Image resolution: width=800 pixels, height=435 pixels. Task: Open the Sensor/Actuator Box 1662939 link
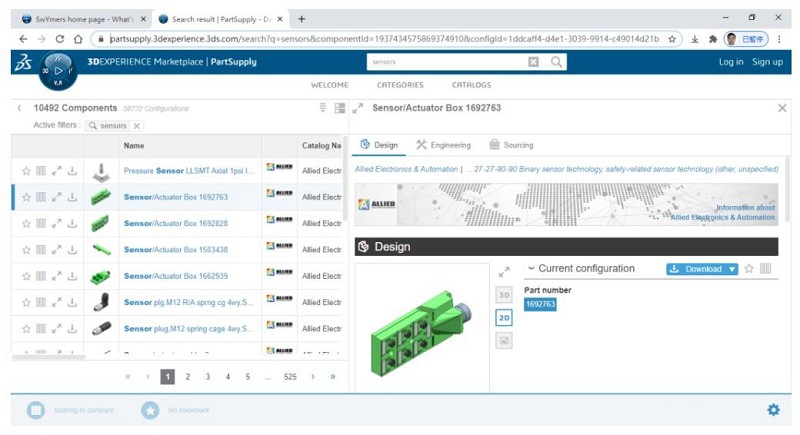click(x=175, y=276)
